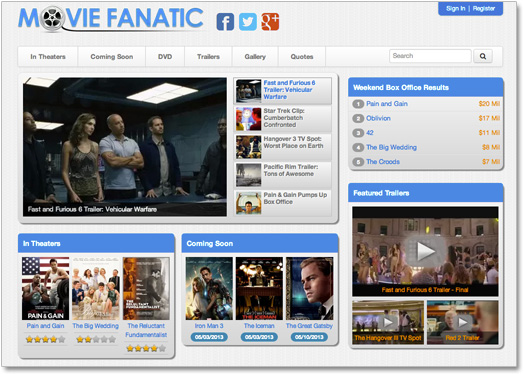Click The Big Wedding title under poster
Viewport: 524px width, 374px height.
pyautogui.click(x=96, y=326)
